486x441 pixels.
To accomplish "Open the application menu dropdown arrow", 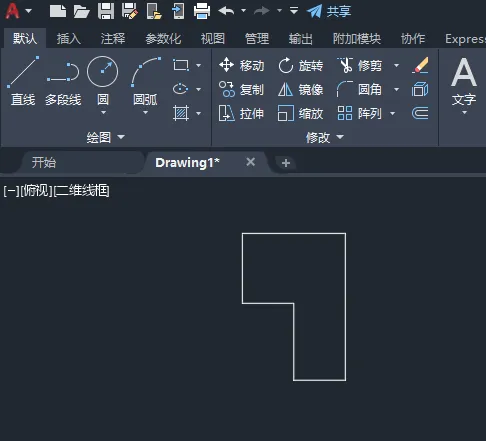I will (x=29, y=11).
